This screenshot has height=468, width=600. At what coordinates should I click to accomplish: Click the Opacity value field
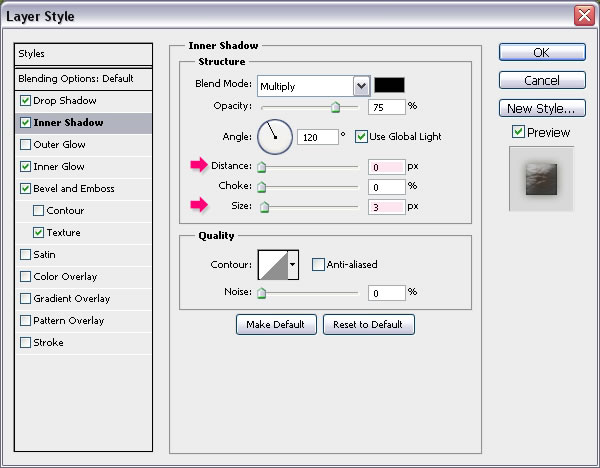pos(386,107)
